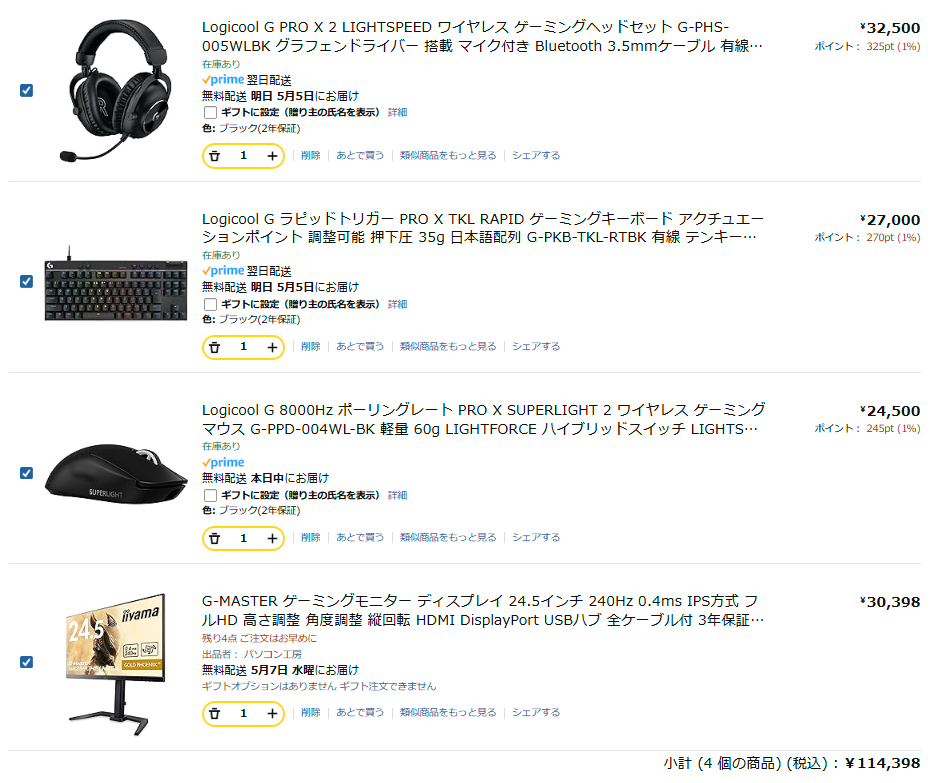Screen dimensions: 932x783
Task: Uncheck the headset item selection checkbox
Action: coord(26,90)
